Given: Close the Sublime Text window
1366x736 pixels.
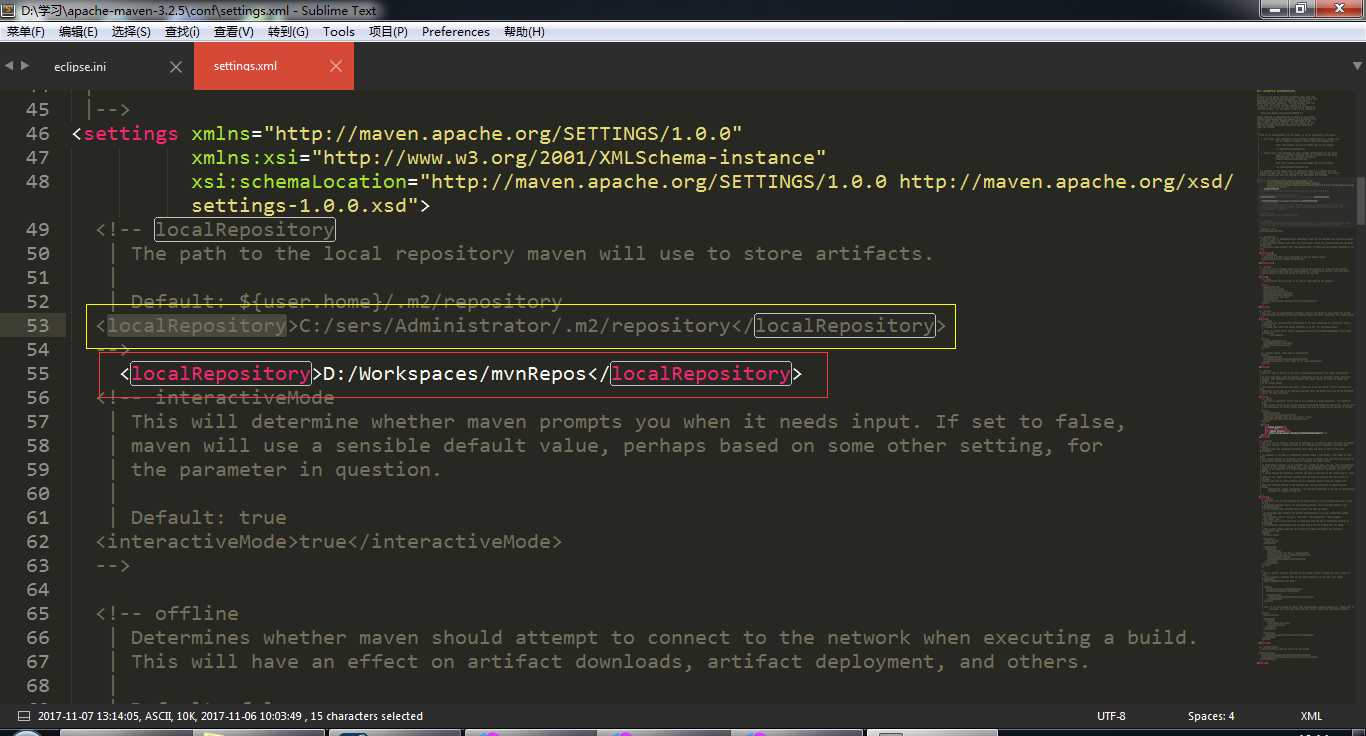Looking at the screenshot, I should point(1338,9).
